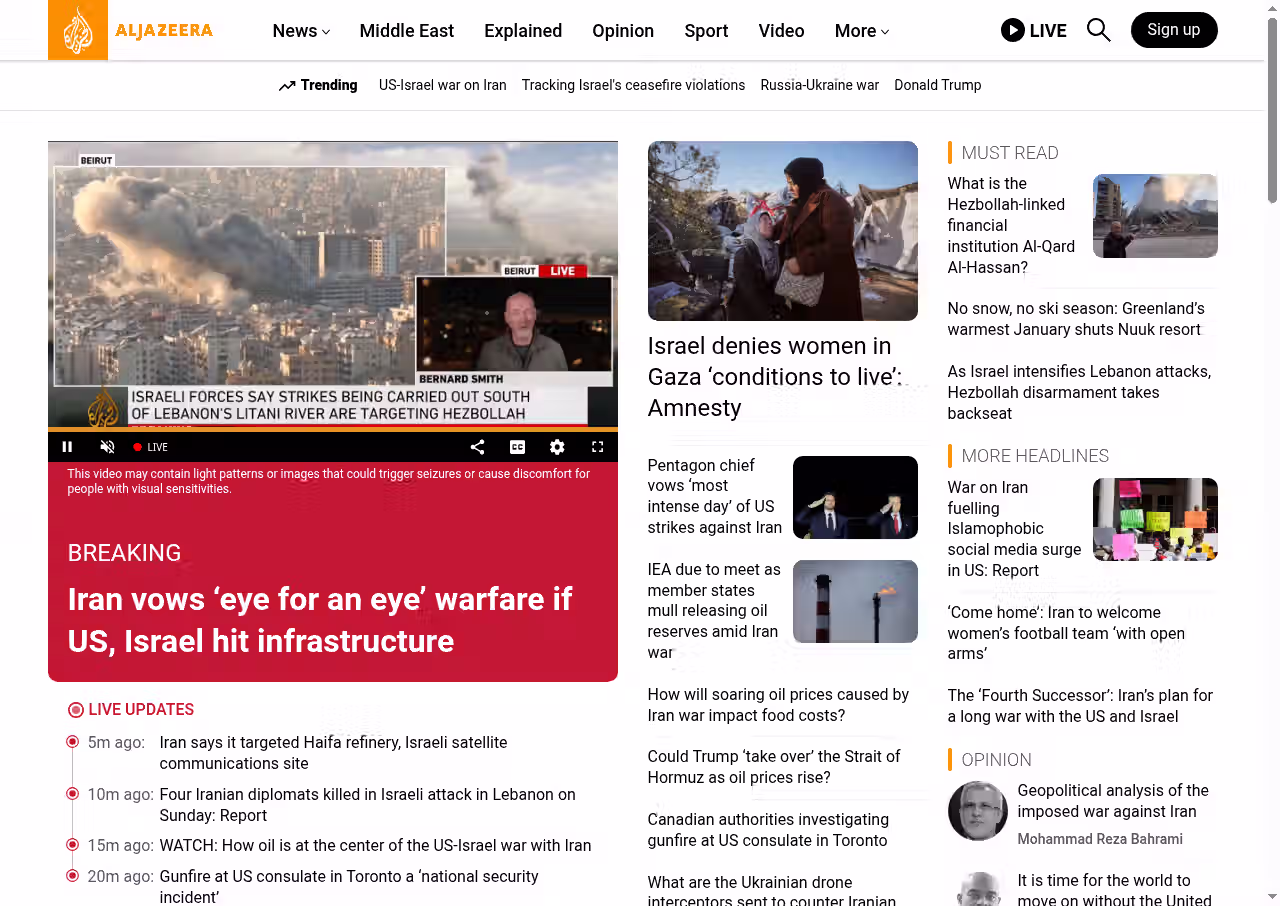Open the Gaza women Amnesty article image

pos(782,231)
